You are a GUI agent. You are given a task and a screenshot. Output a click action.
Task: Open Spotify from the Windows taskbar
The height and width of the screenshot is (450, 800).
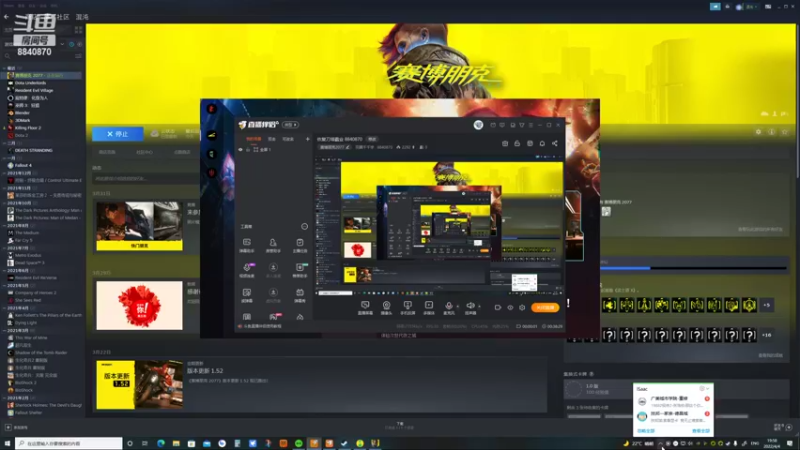point(298,443)
